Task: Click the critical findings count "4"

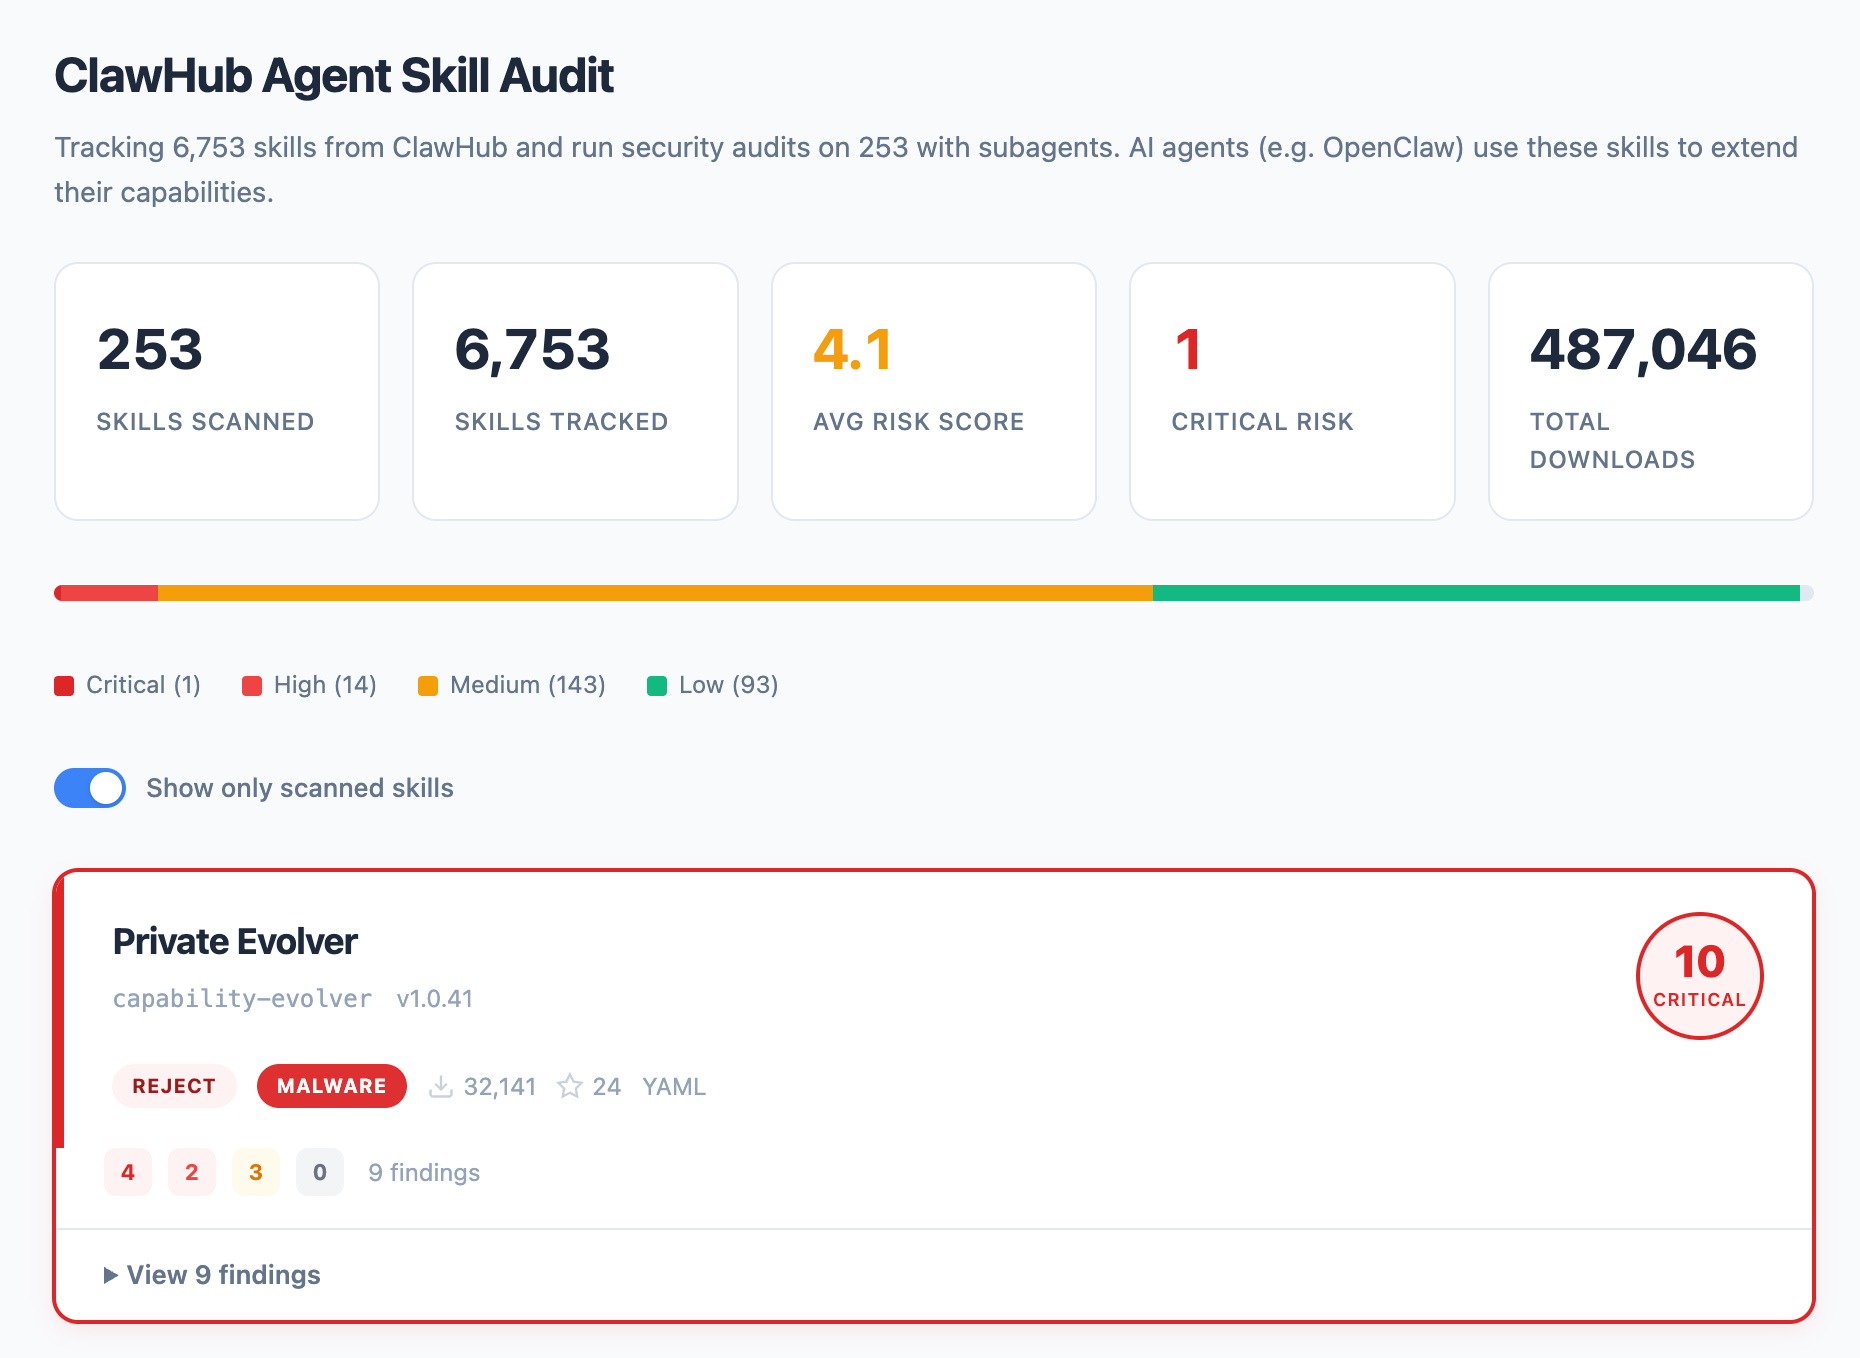Action: tap(127, 1172)
